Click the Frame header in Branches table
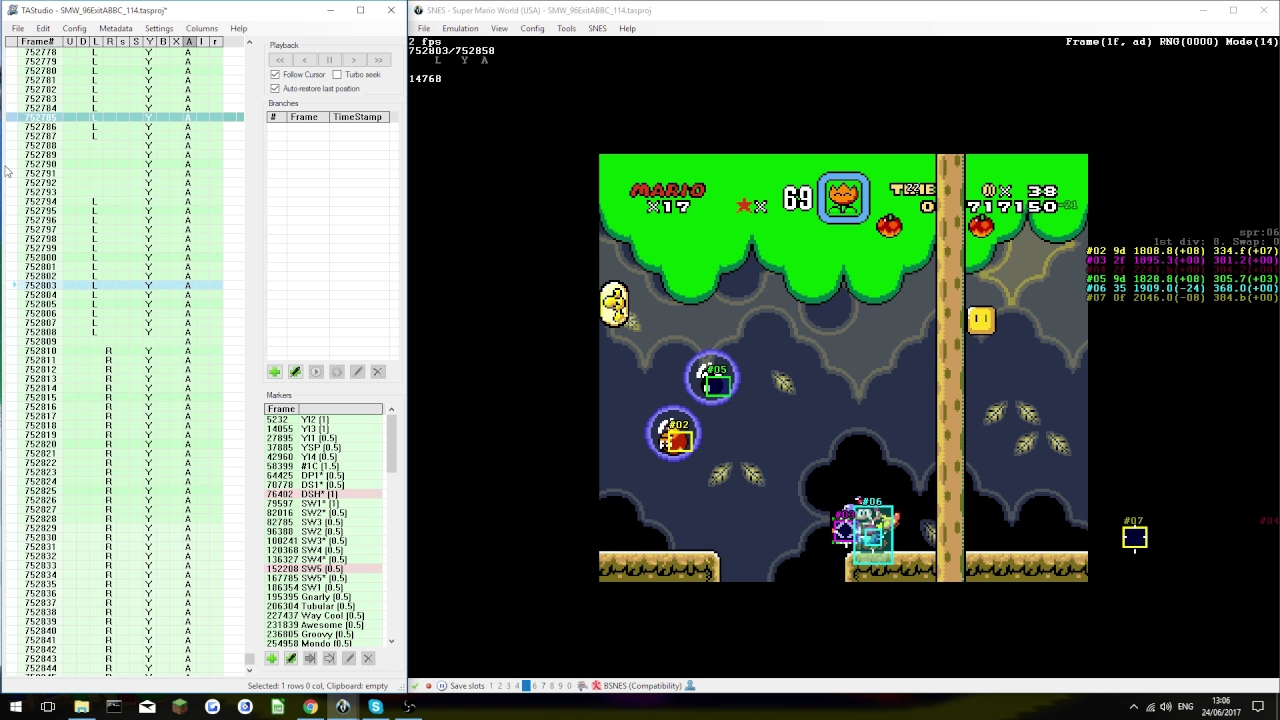Screen dimensions: 1280x720 pyautogui.click(x=304, y=117)
